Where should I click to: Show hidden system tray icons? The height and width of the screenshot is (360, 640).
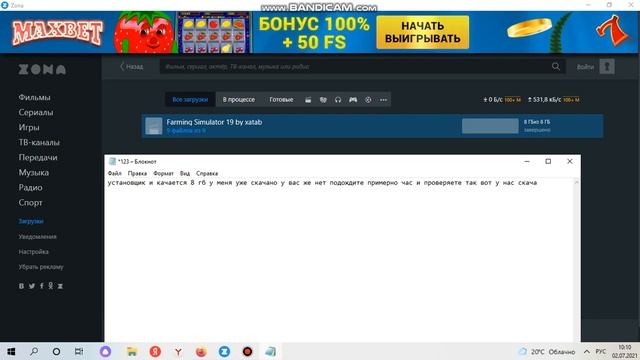tap(587, 351)
